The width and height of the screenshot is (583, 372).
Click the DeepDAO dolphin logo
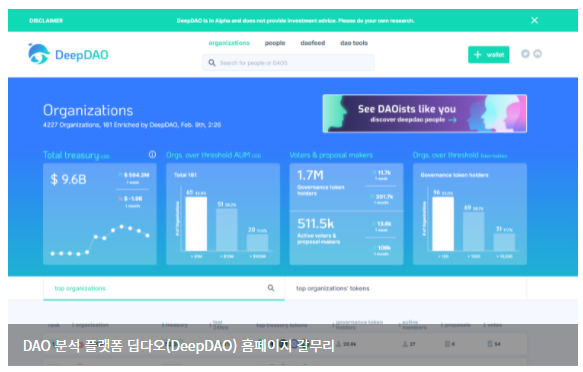click(38, 54)
